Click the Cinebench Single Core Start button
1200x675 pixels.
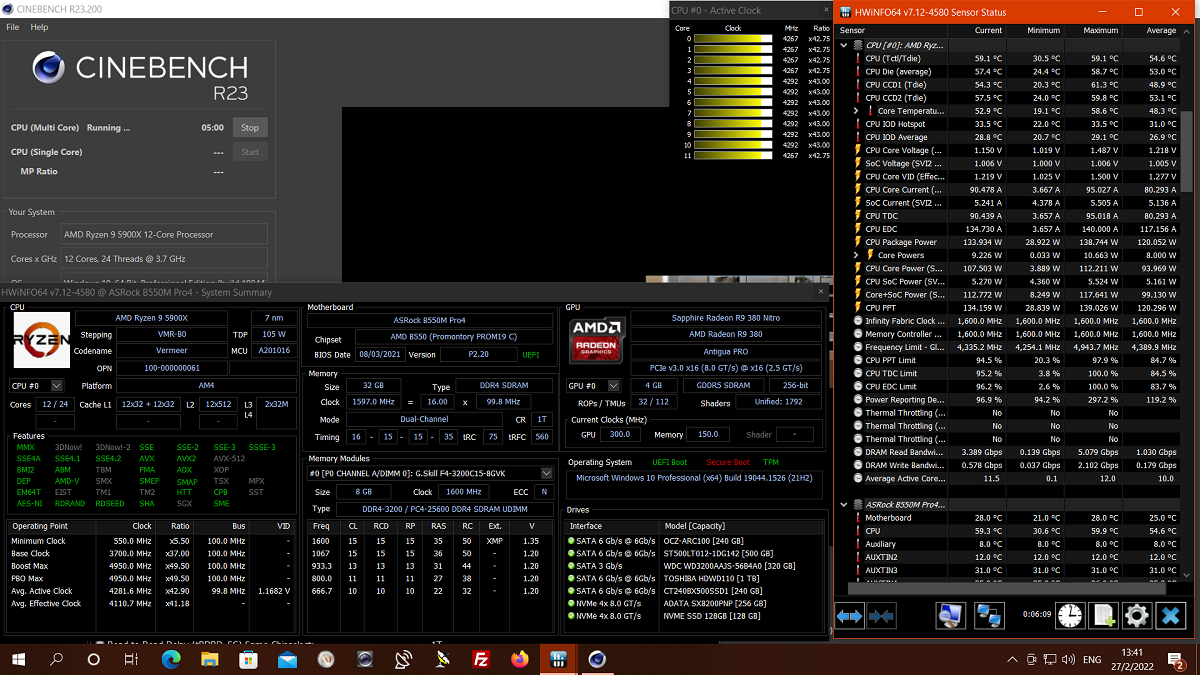coord(250,152)
